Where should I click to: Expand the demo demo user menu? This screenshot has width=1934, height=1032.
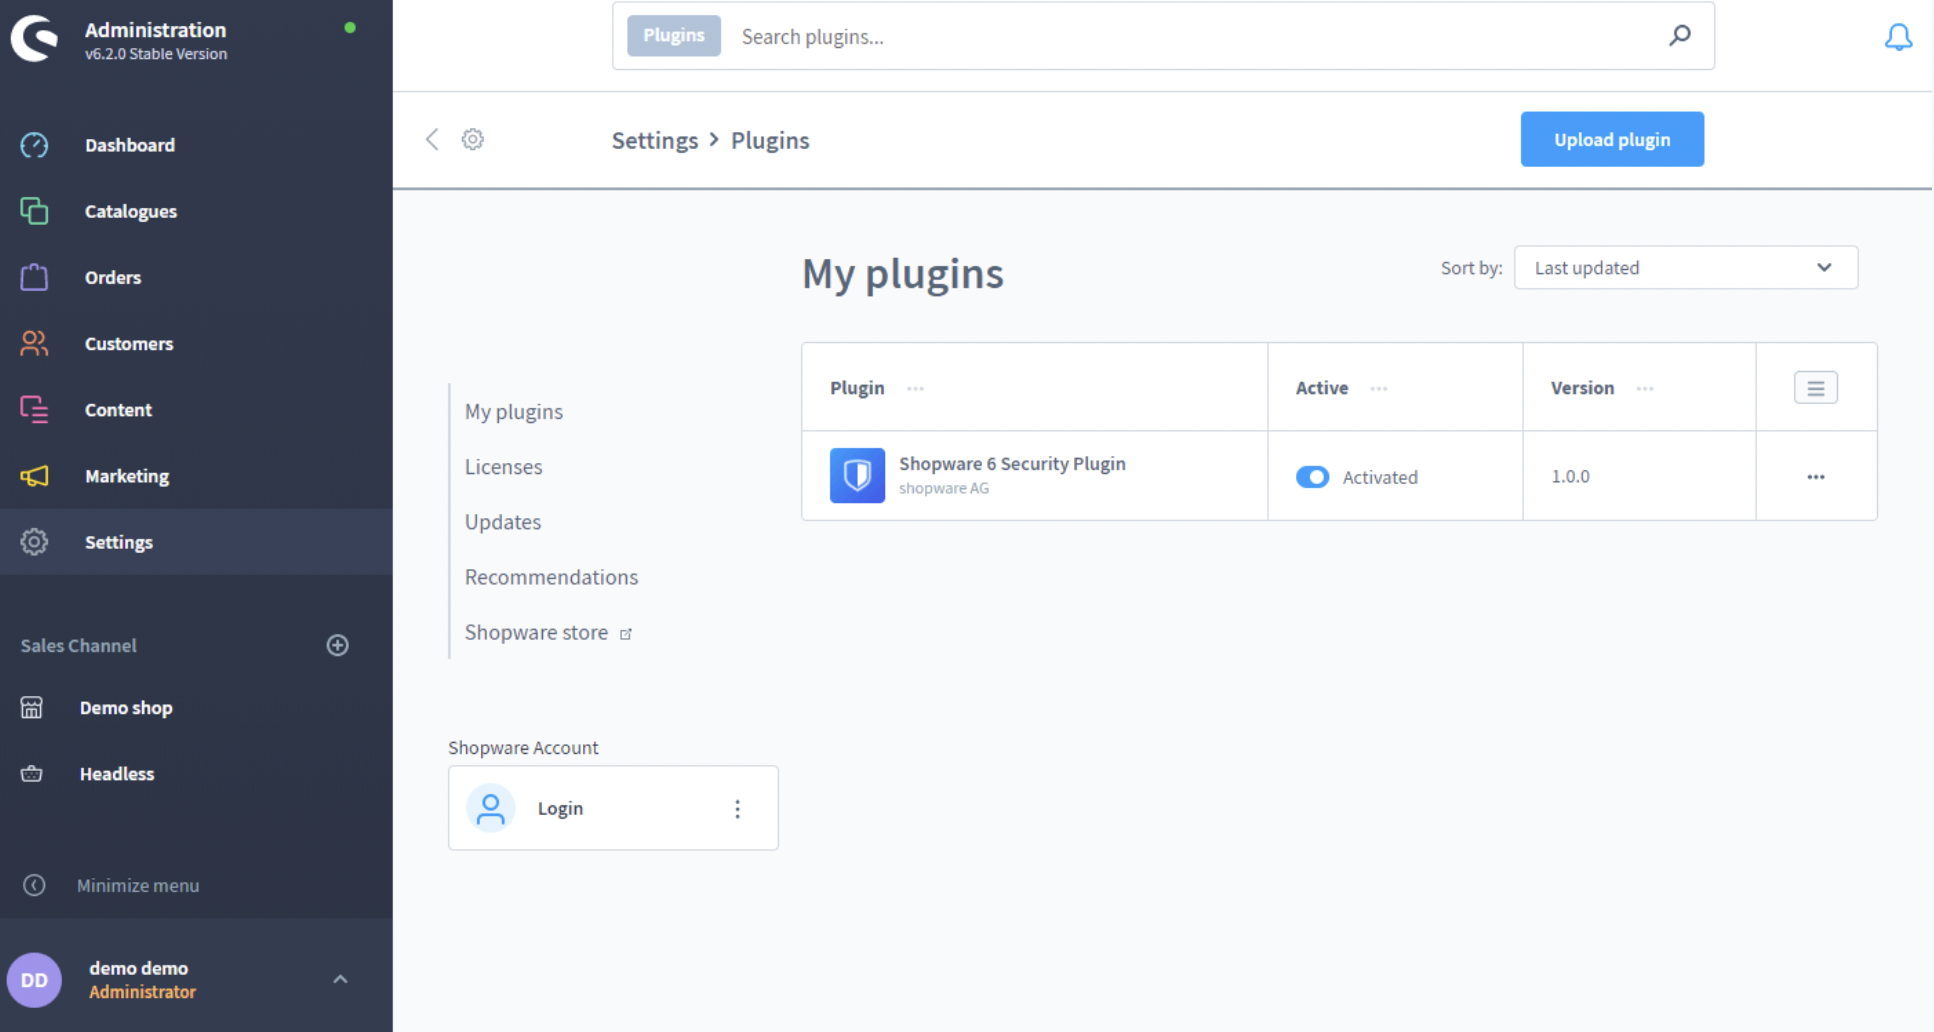(340, 979)
